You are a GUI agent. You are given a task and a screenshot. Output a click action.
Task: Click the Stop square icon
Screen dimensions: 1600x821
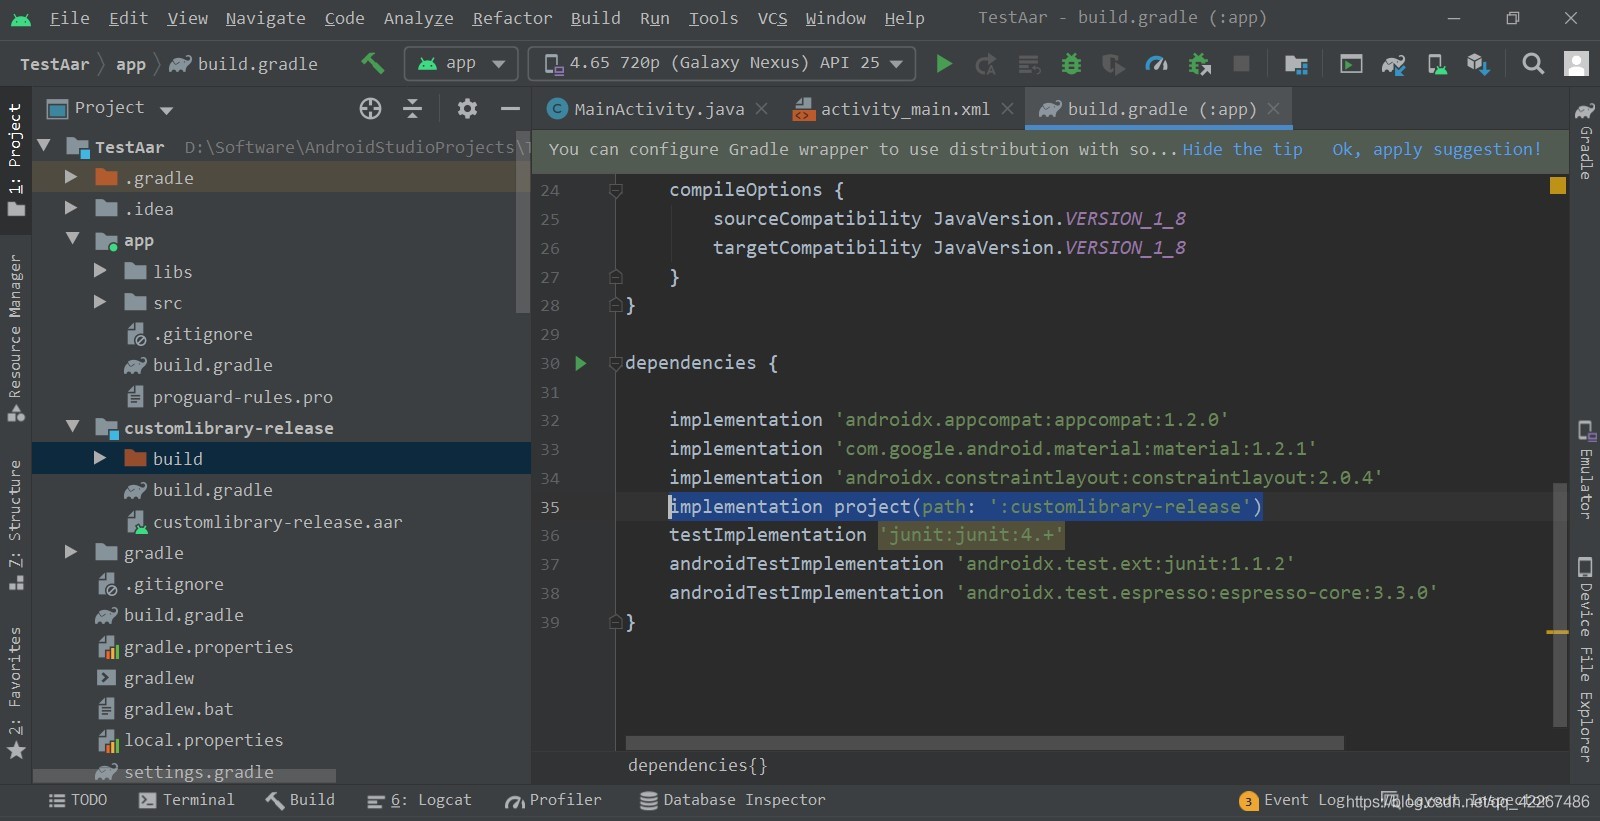click(x=1241, y=63)
